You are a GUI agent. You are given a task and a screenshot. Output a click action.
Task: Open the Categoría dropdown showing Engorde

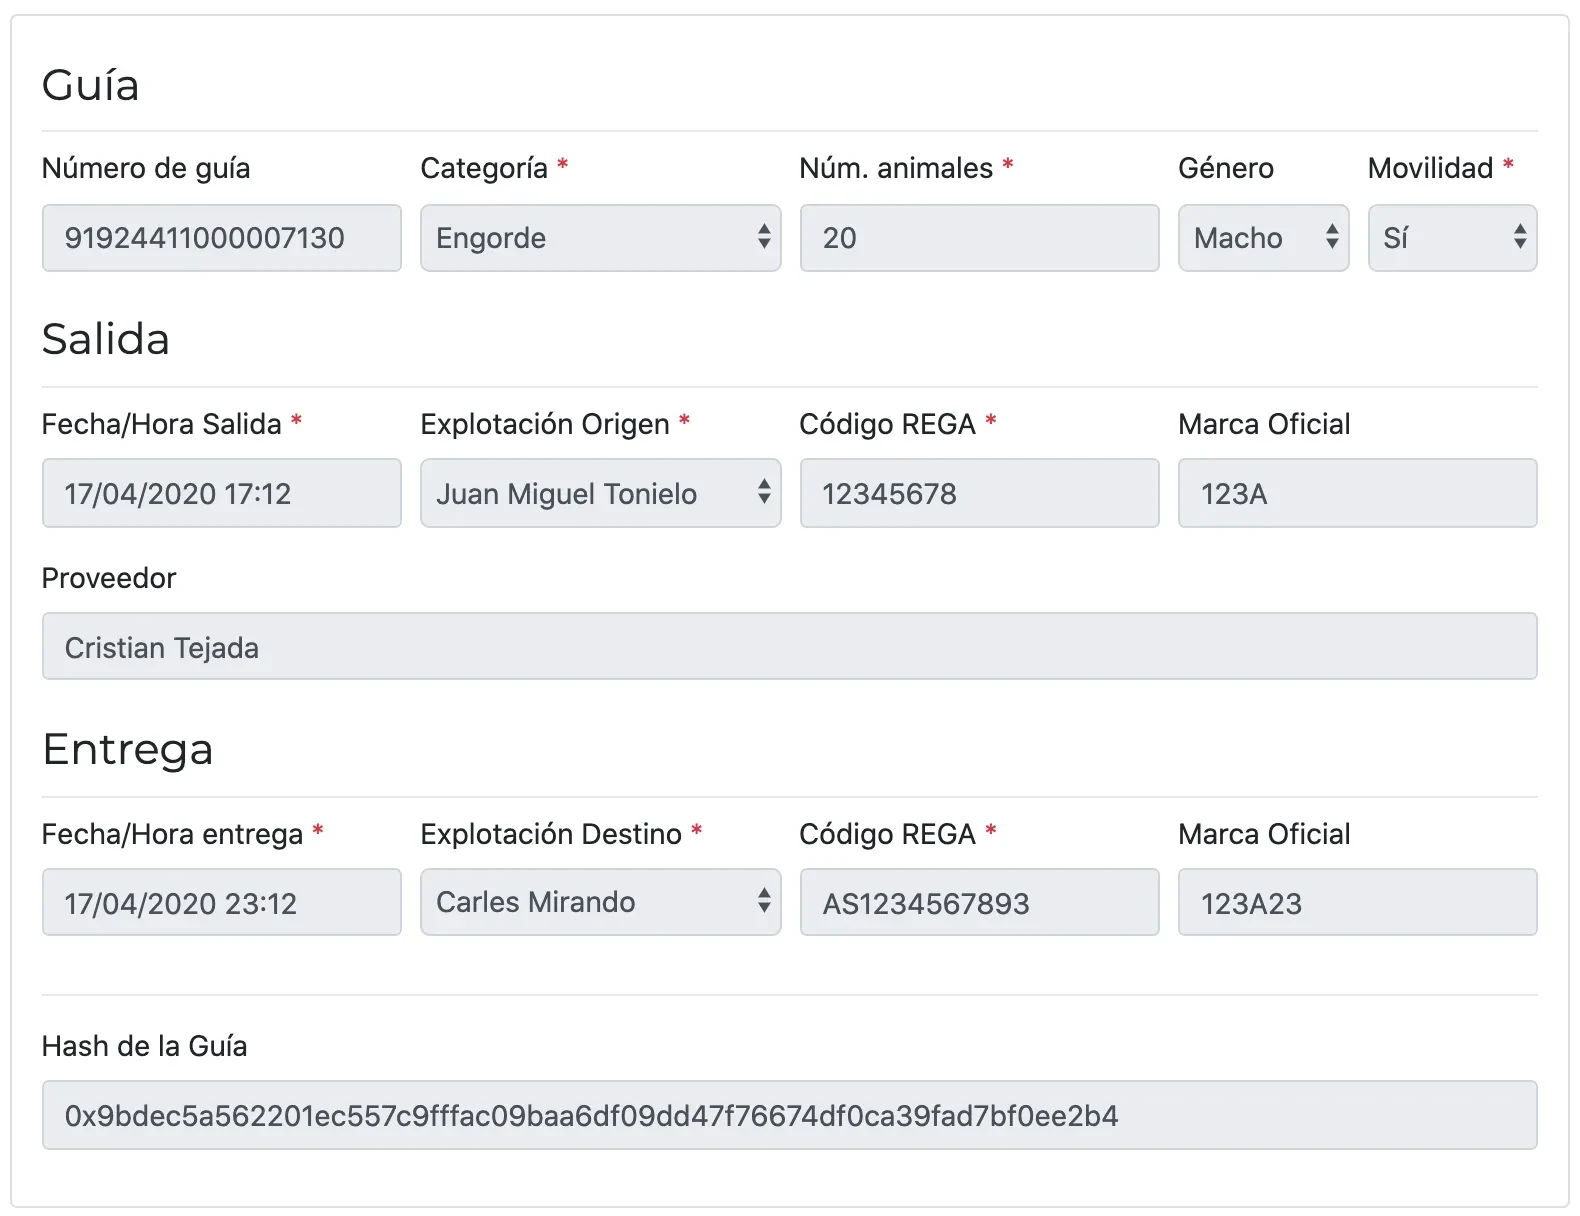point(600,238)
